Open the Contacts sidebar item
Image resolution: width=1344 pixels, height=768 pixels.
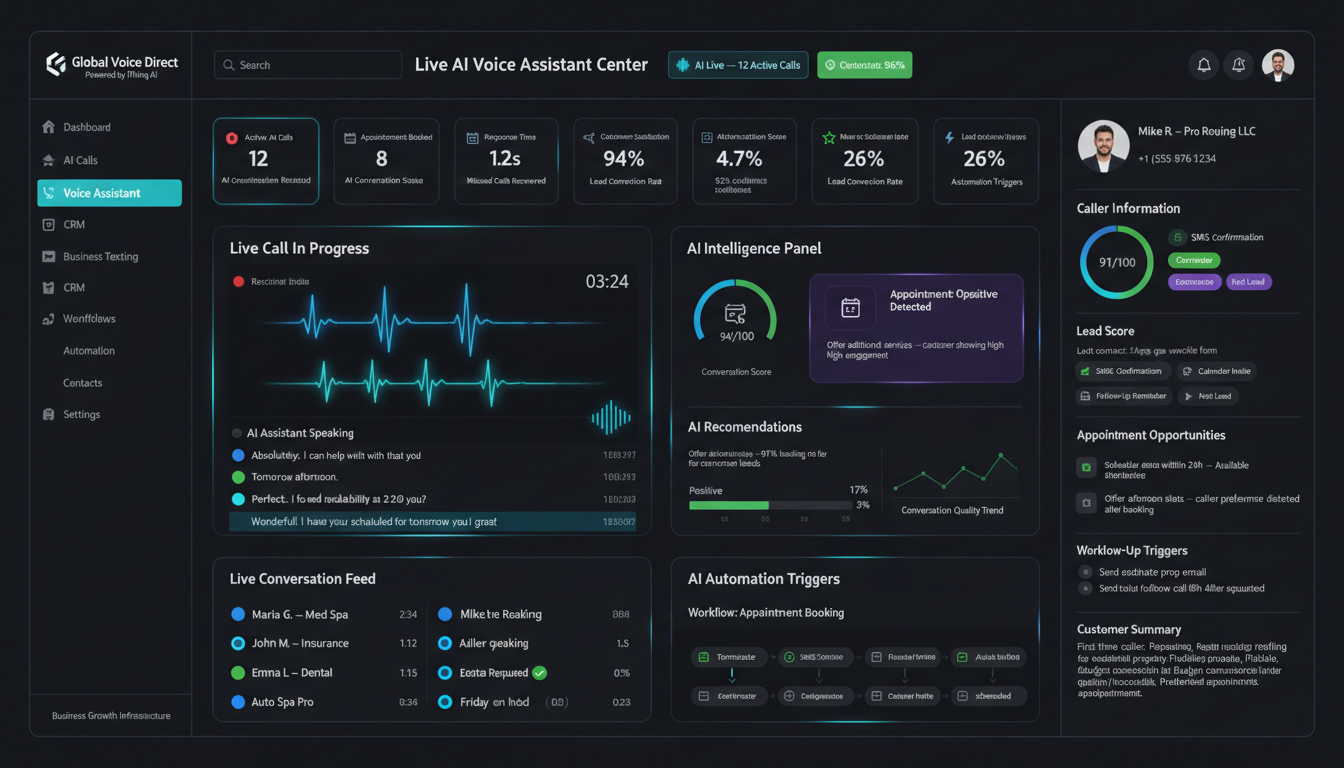83,383
